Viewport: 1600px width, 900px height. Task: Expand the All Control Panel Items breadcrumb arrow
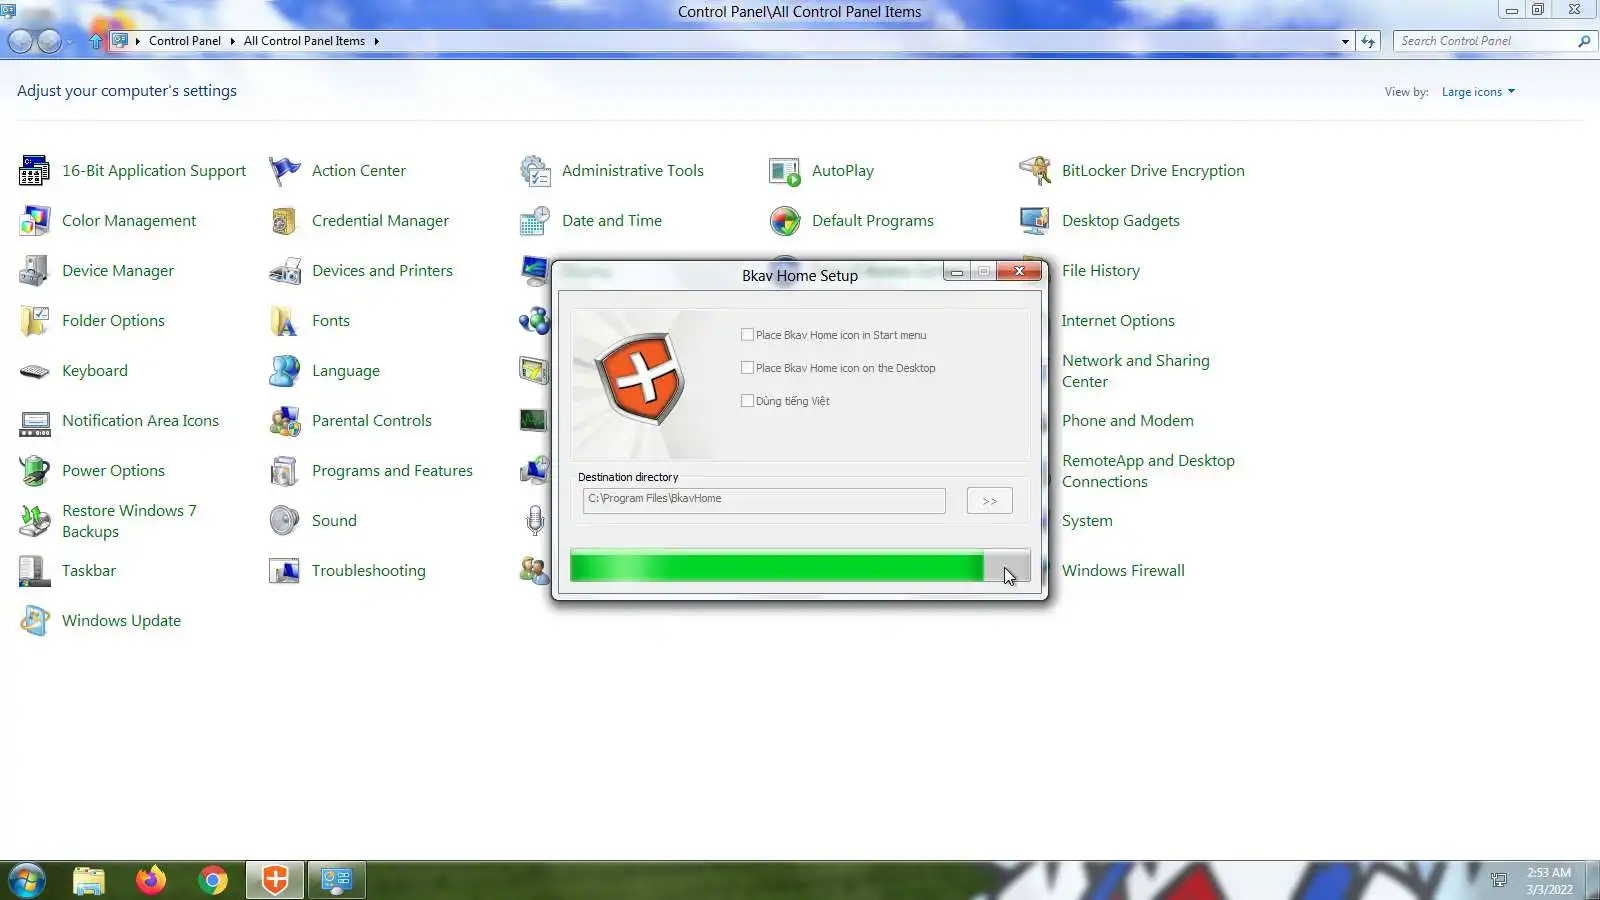click(x=376, y=41)
